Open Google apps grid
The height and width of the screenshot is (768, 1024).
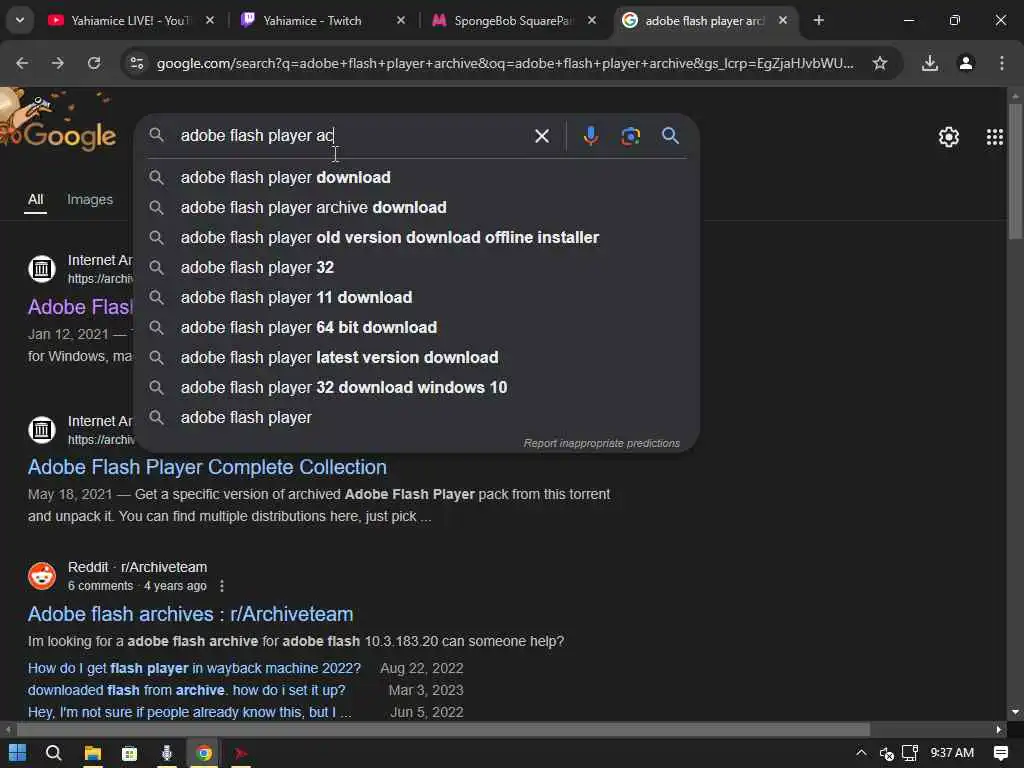995,136
